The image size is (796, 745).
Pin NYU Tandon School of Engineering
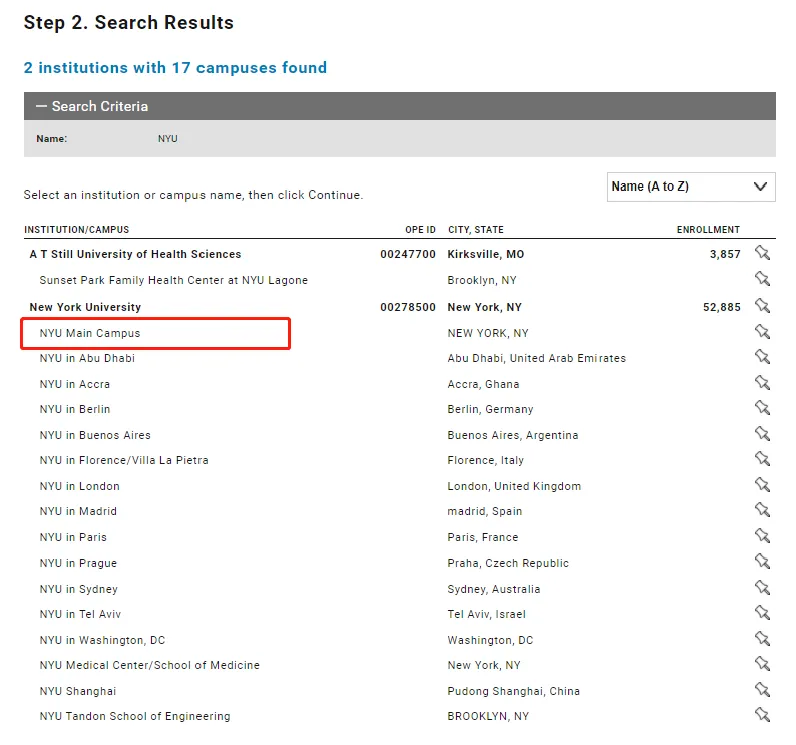click(762, 716)
